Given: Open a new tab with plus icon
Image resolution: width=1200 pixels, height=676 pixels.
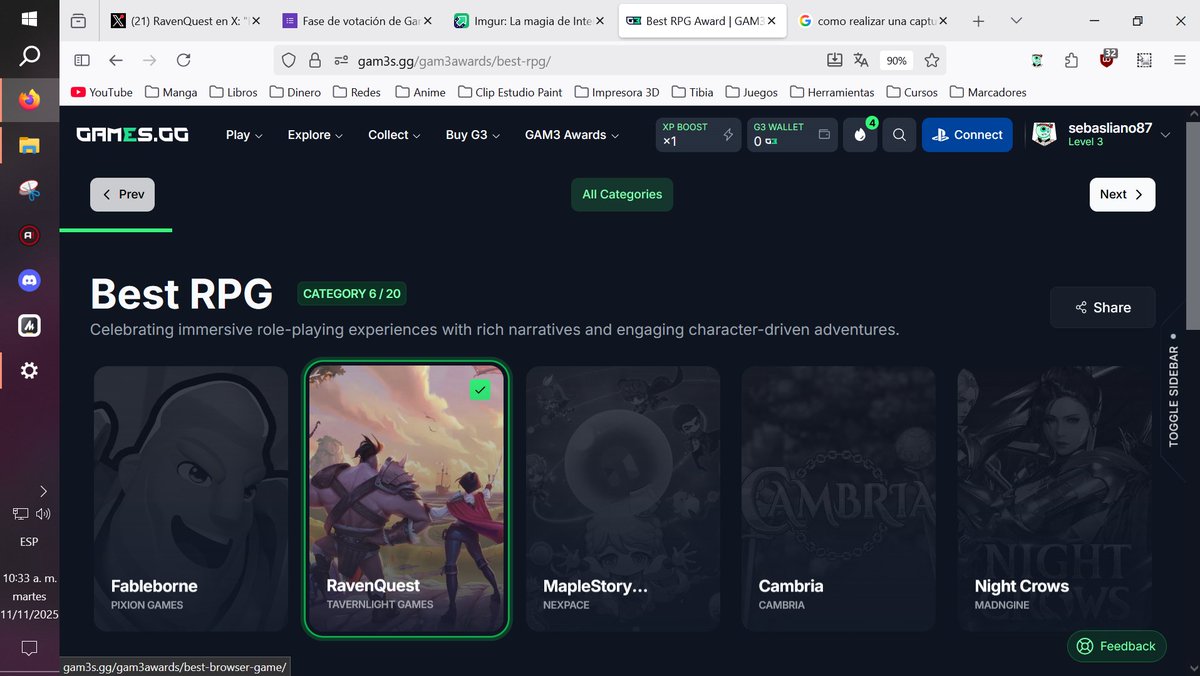Looking at the screenshot, I should (979, 21).
